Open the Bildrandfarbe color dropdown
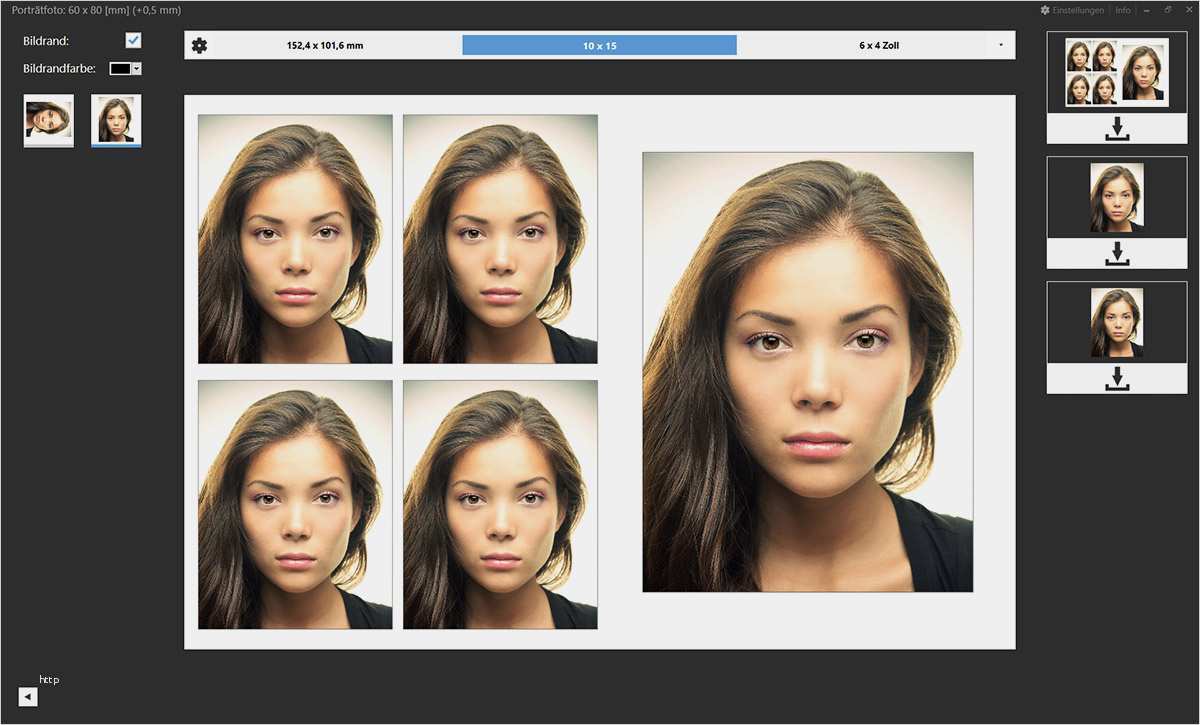The height and width of the screenshot is (725, 1200). (x=137, y=69)
